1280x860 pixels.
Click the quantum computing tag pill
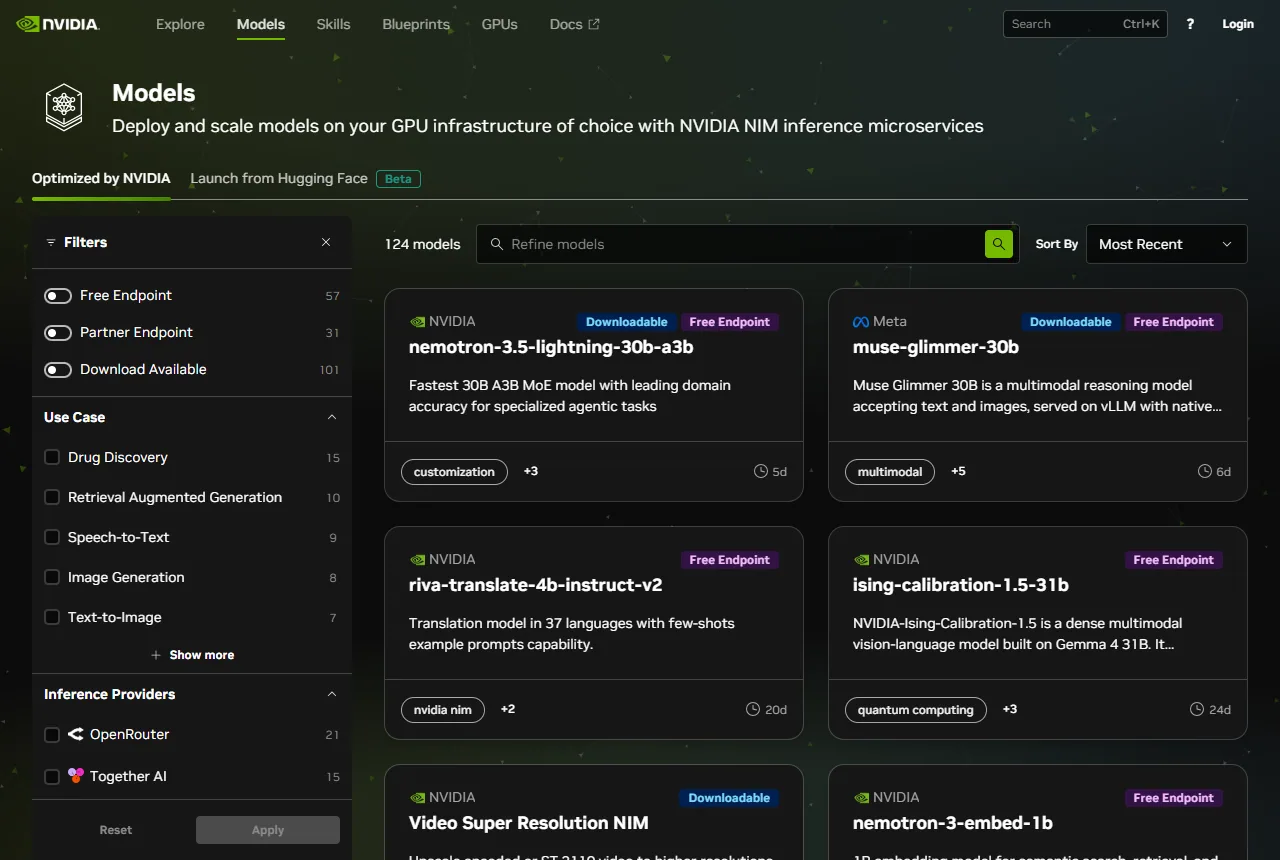(x=915, y=710)
